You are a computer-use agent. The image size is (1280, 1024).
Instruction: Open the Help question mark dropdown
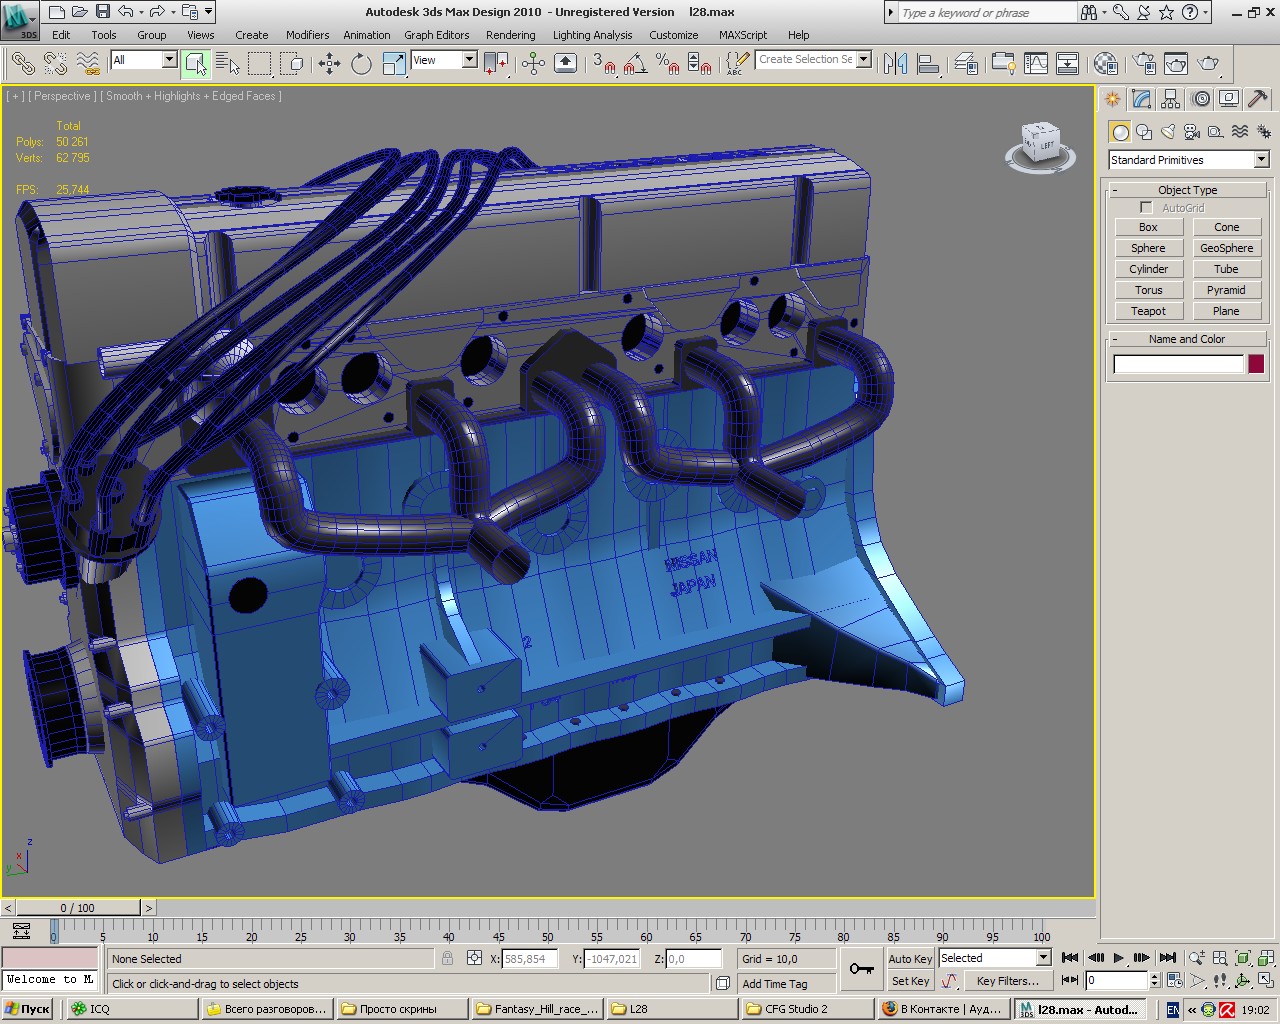point(1205,12)
